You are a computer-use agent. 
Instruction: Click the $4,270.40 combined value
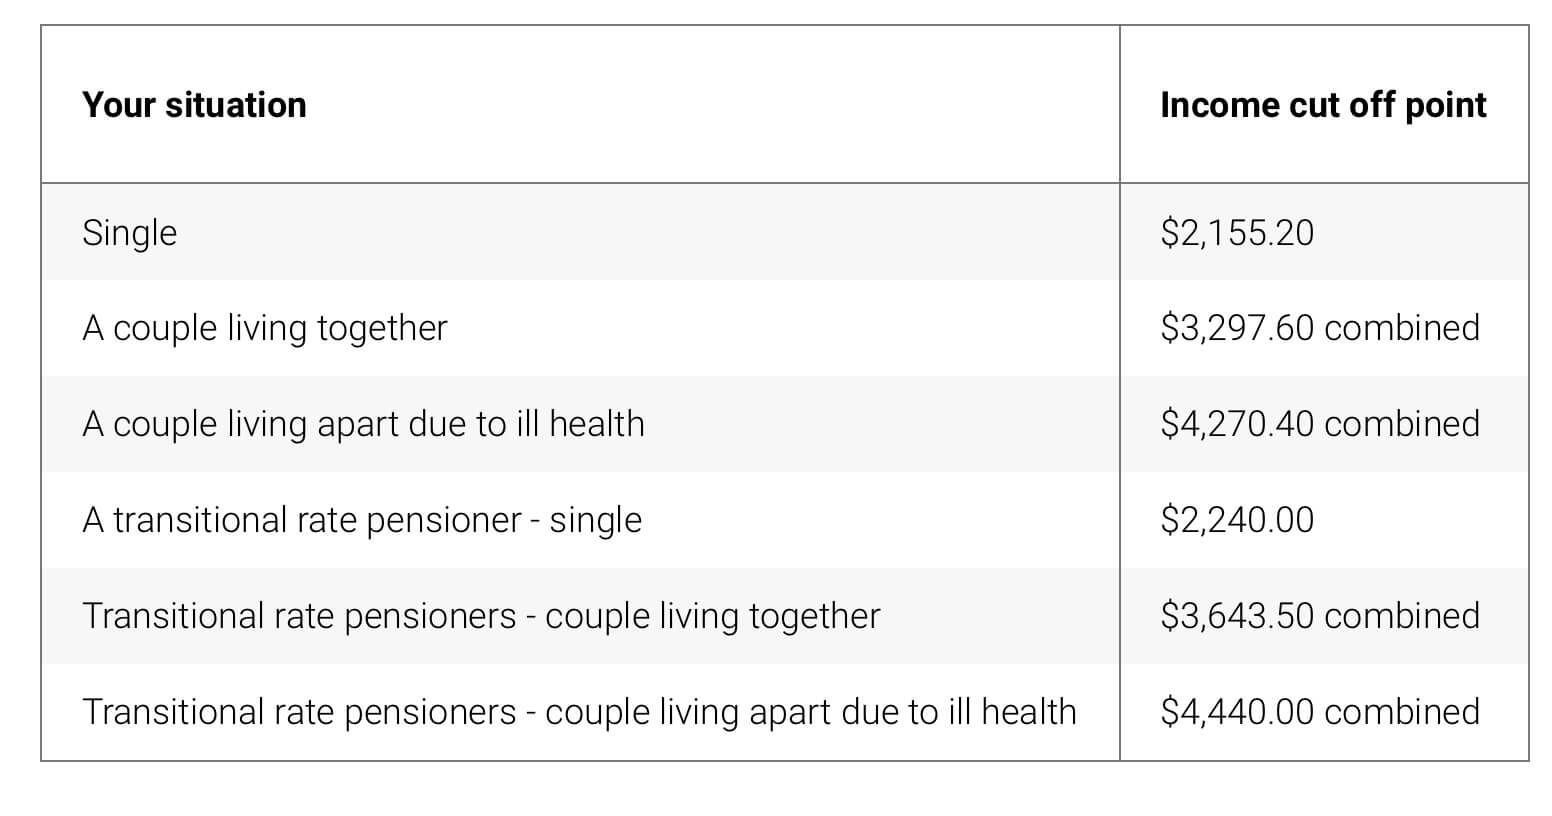coord(1320,424)
